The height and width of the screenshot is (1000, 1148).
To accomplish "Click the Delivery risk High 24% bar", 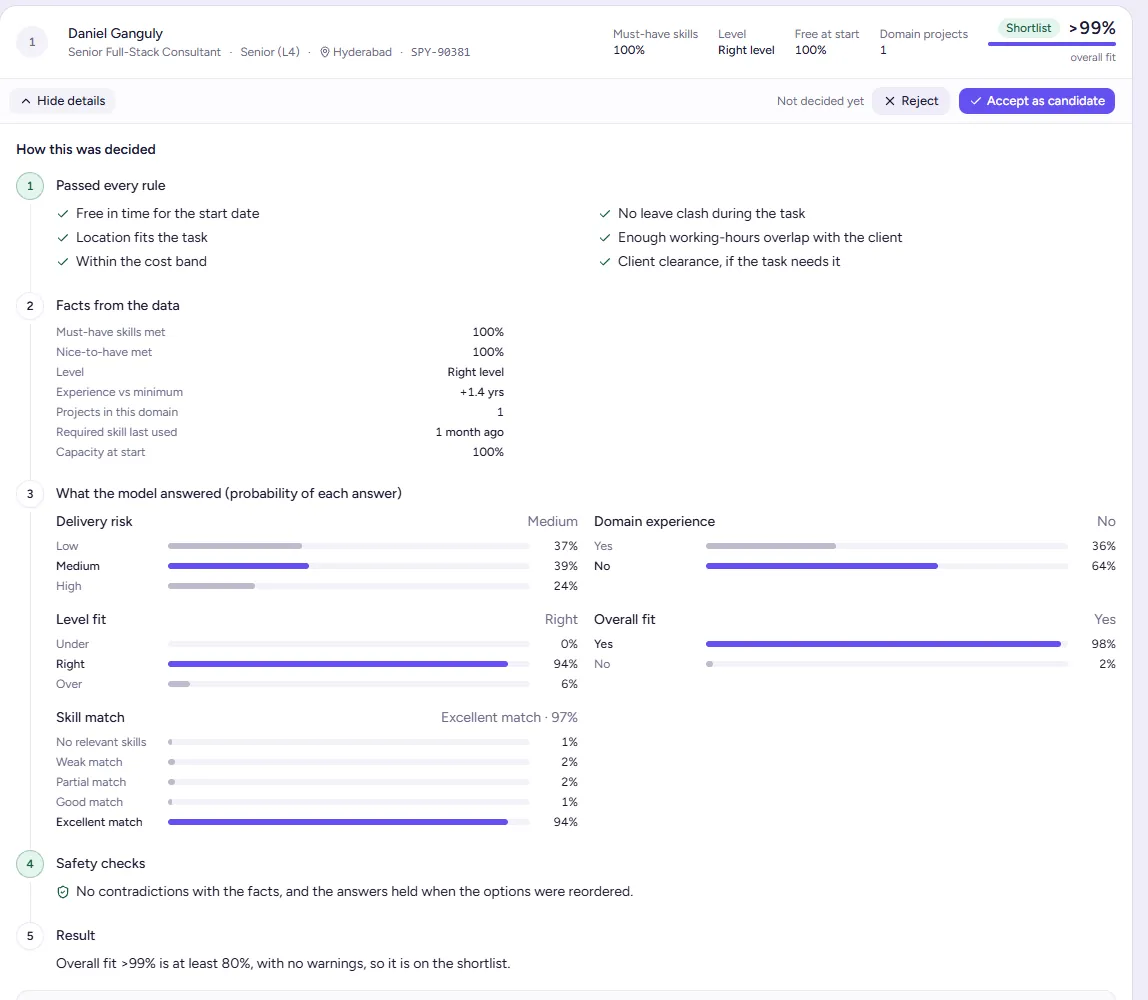I will tap(348, 586).
